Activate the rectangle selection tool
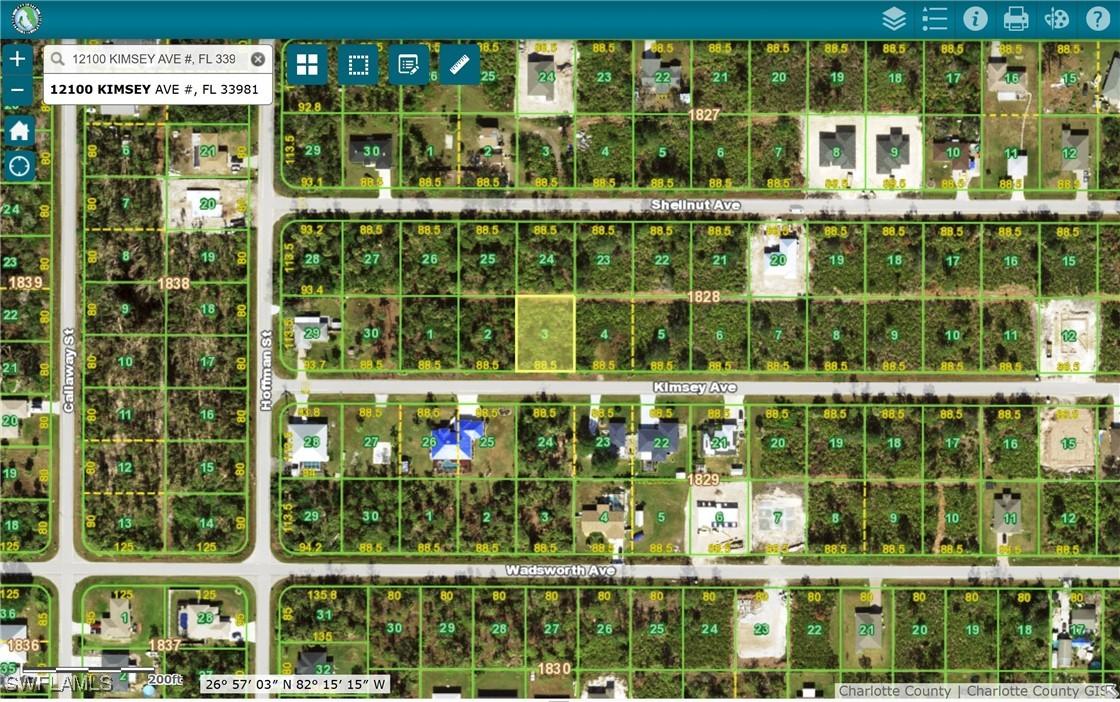1120x702 pixels. [360, 63]
